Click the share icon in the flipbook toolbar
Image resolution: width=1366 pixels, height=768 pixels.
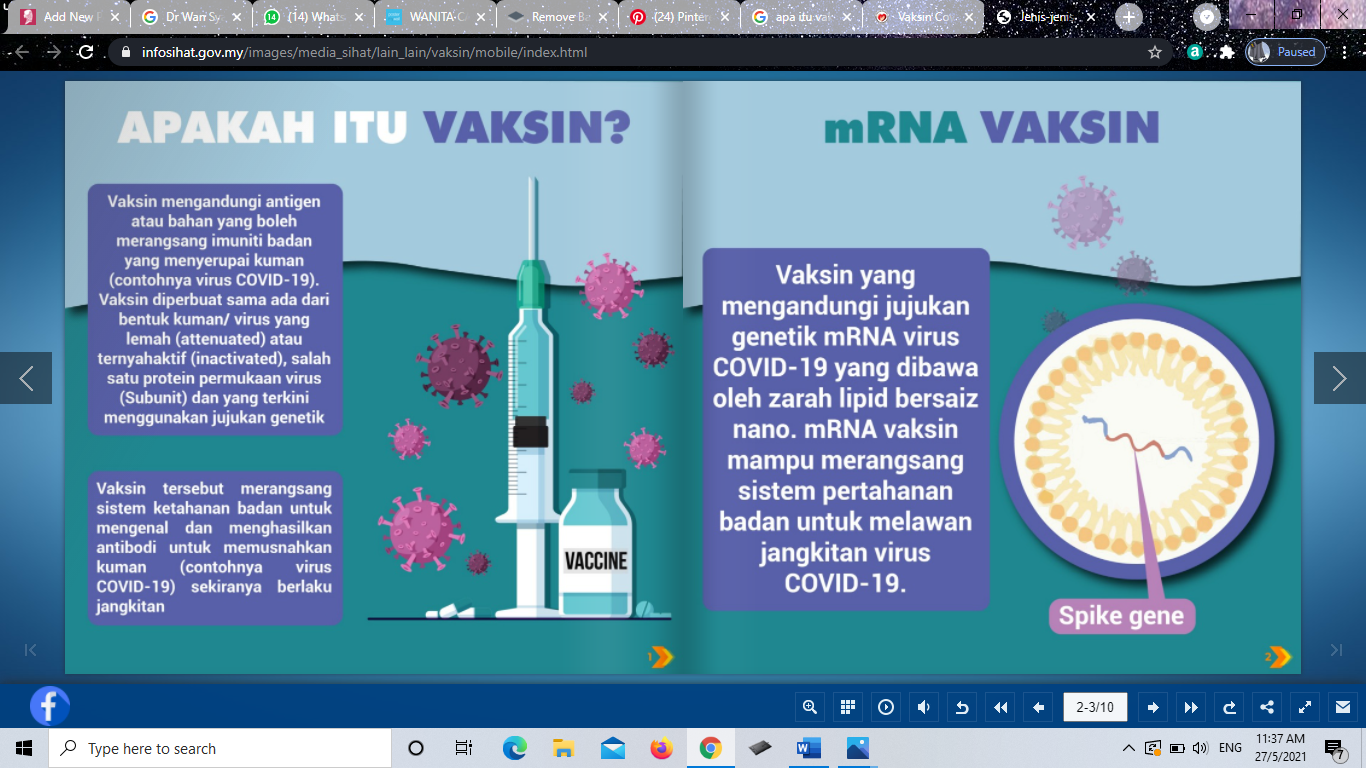pos(1266,707)
